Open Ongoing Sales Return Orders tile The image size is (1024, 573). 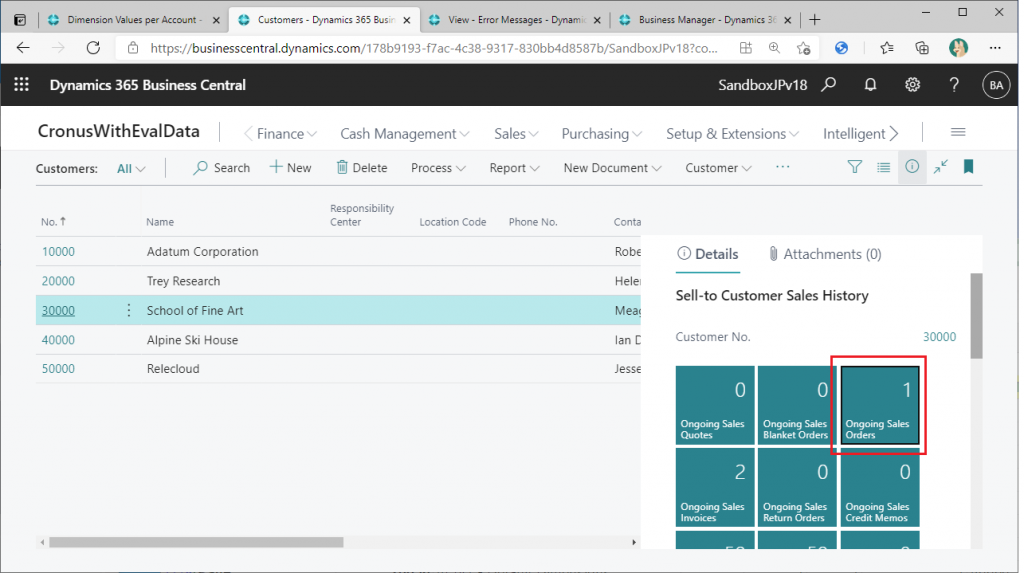click(797, 487)
